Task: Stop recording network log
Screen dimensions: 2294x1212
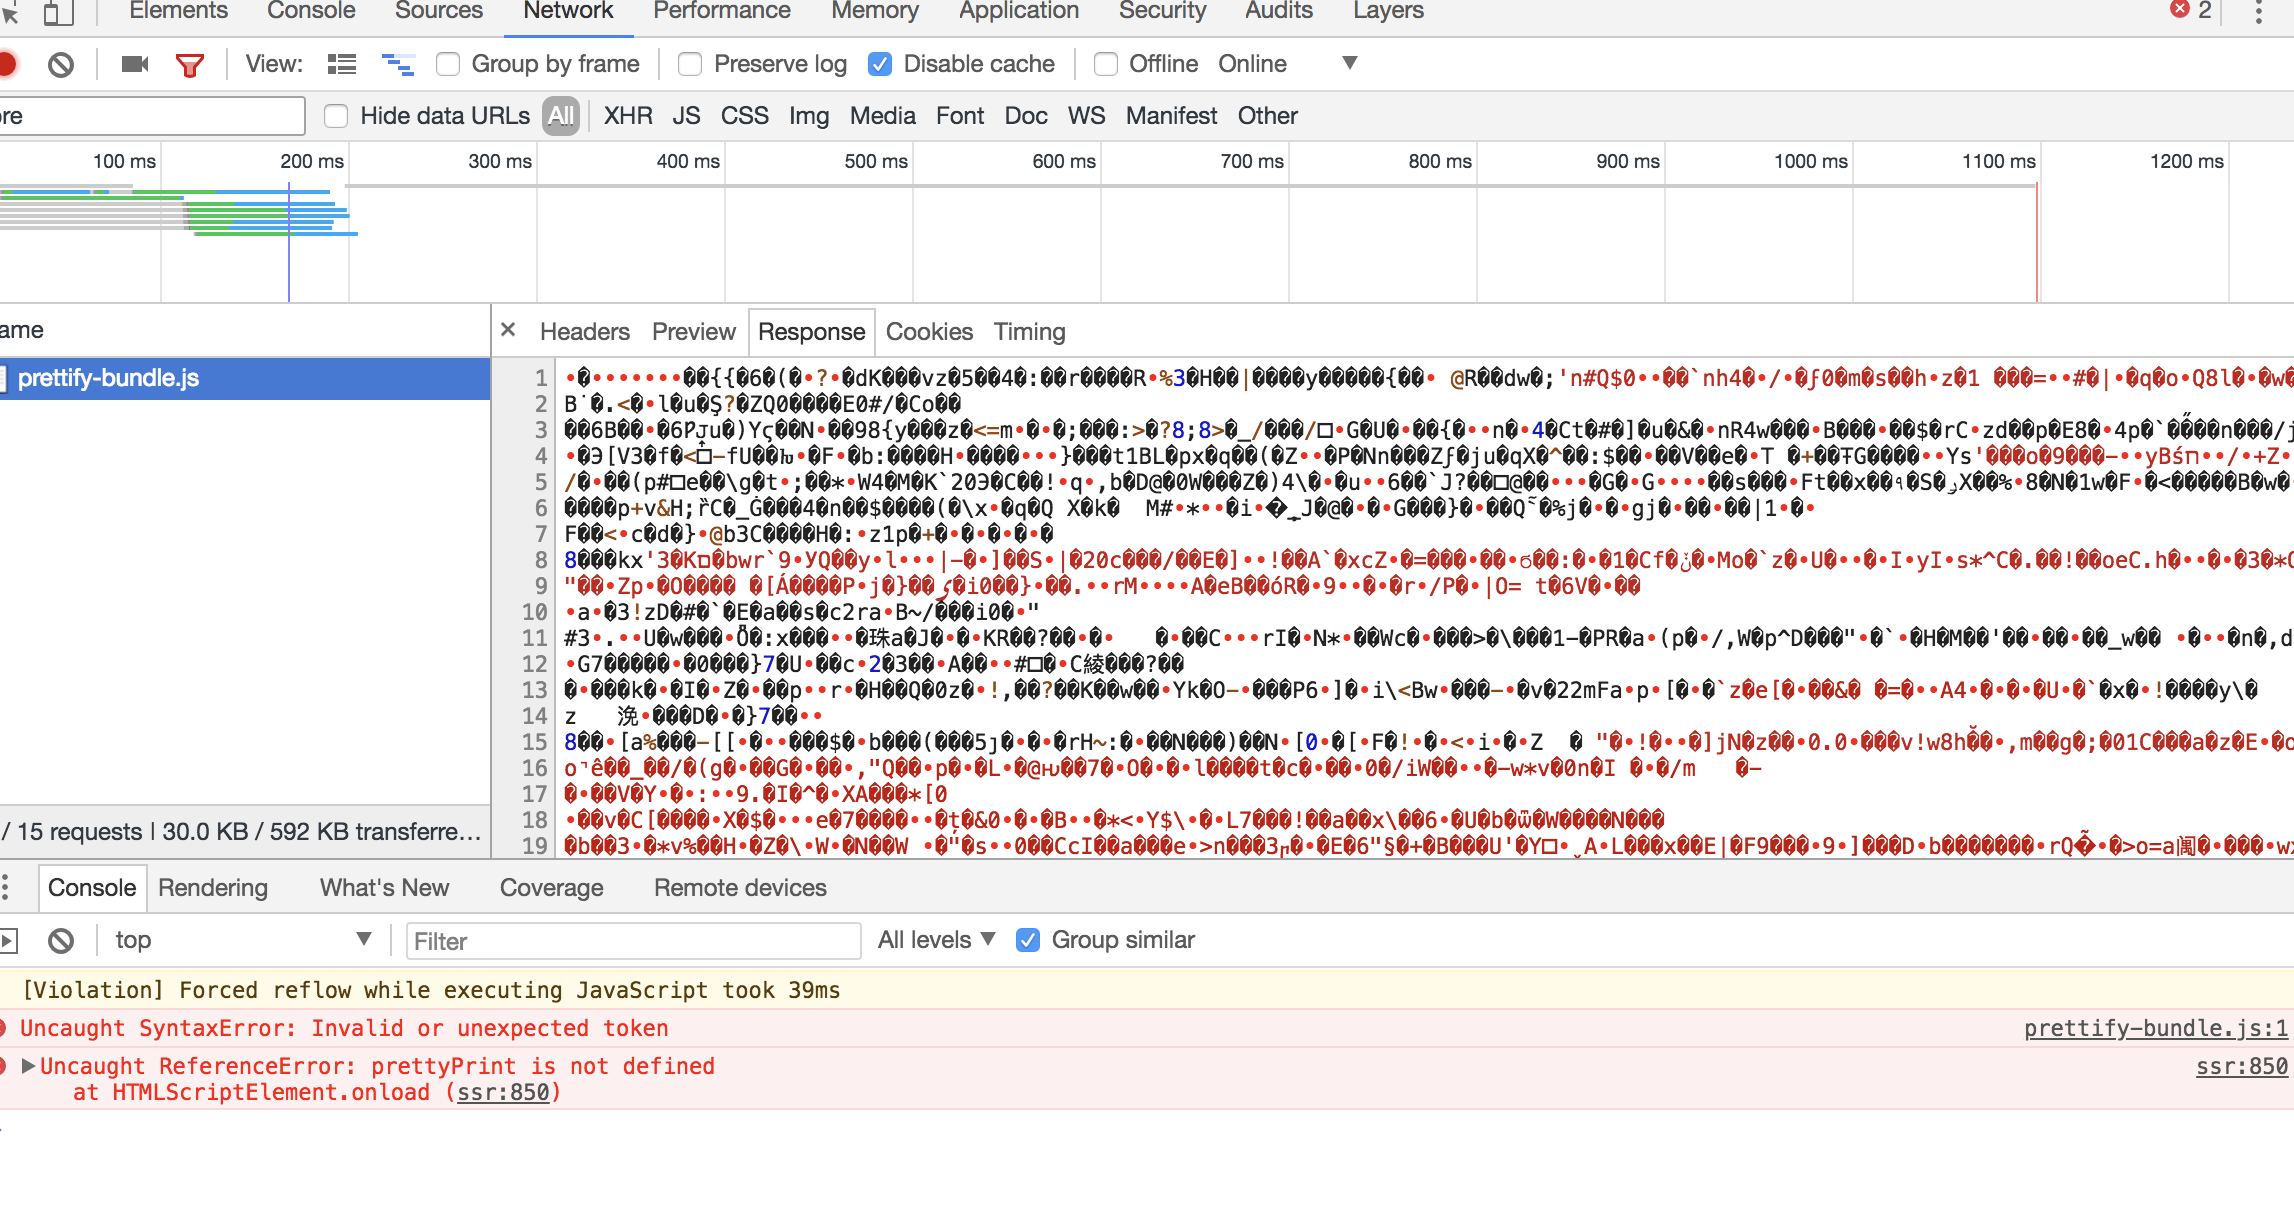Action: [x=8, y=63]
